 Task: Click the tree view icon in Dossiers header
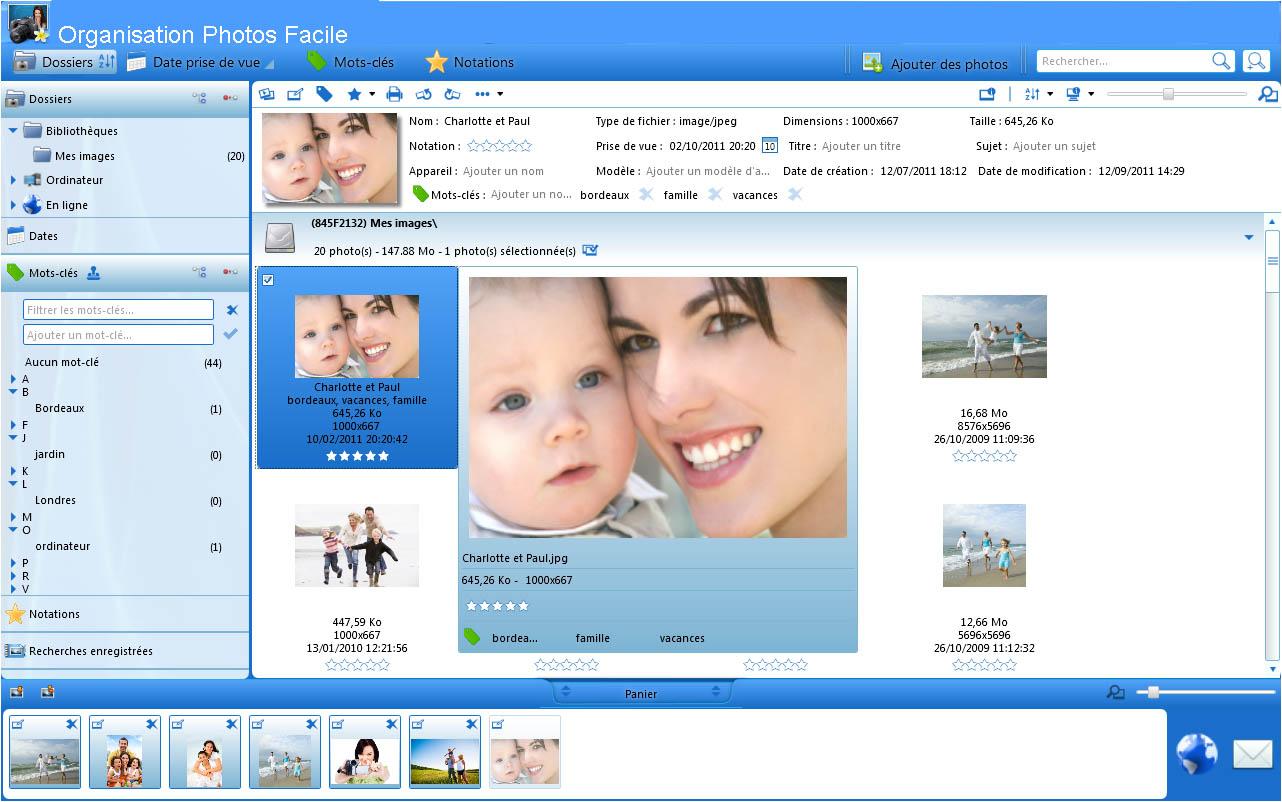click(x=199, y=99)
